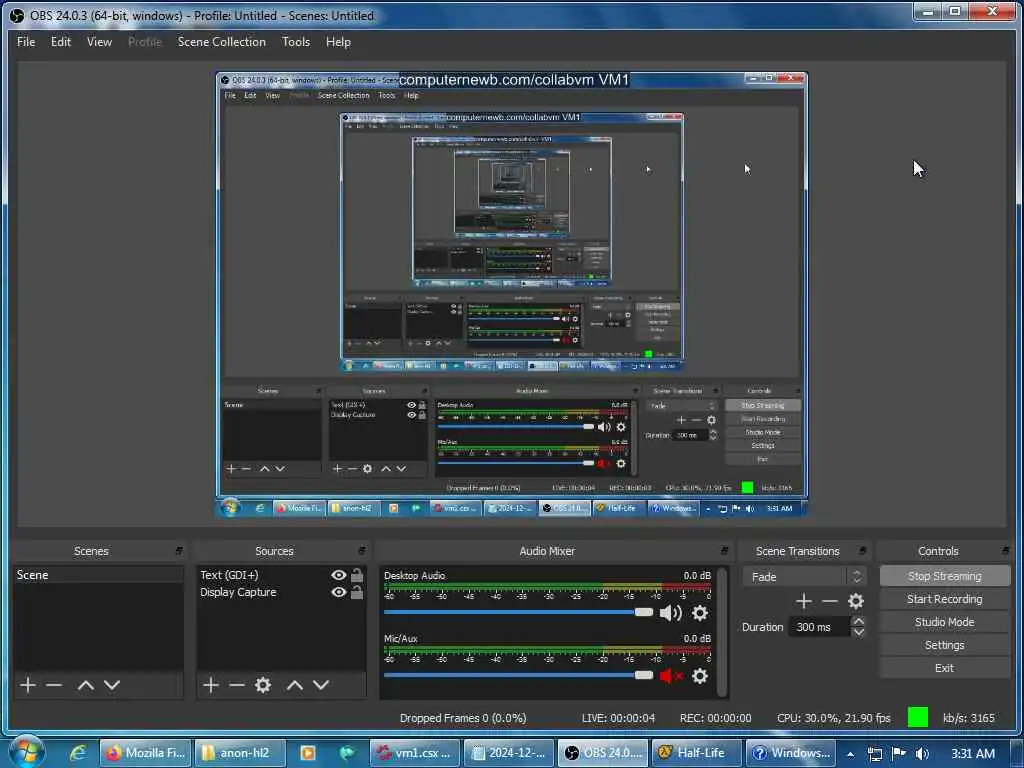Screen dimensions: 1024x768
Task: Remove selected scene with minus icon
Action: [x=54, y=685]
